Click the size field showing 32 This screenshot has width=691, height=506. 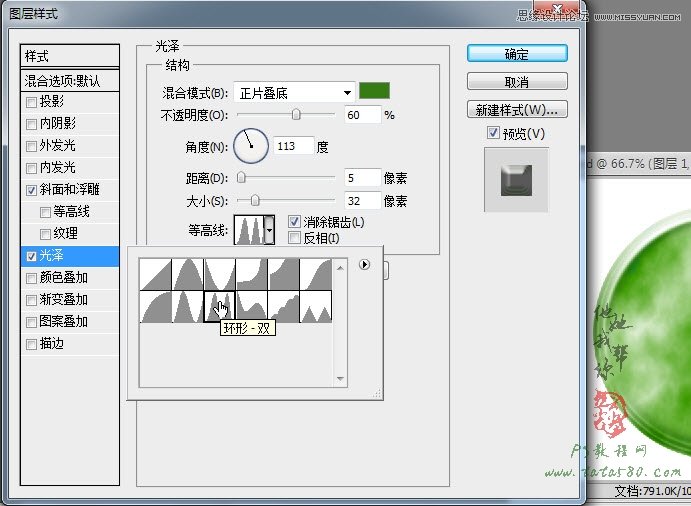tap(362, 201)
